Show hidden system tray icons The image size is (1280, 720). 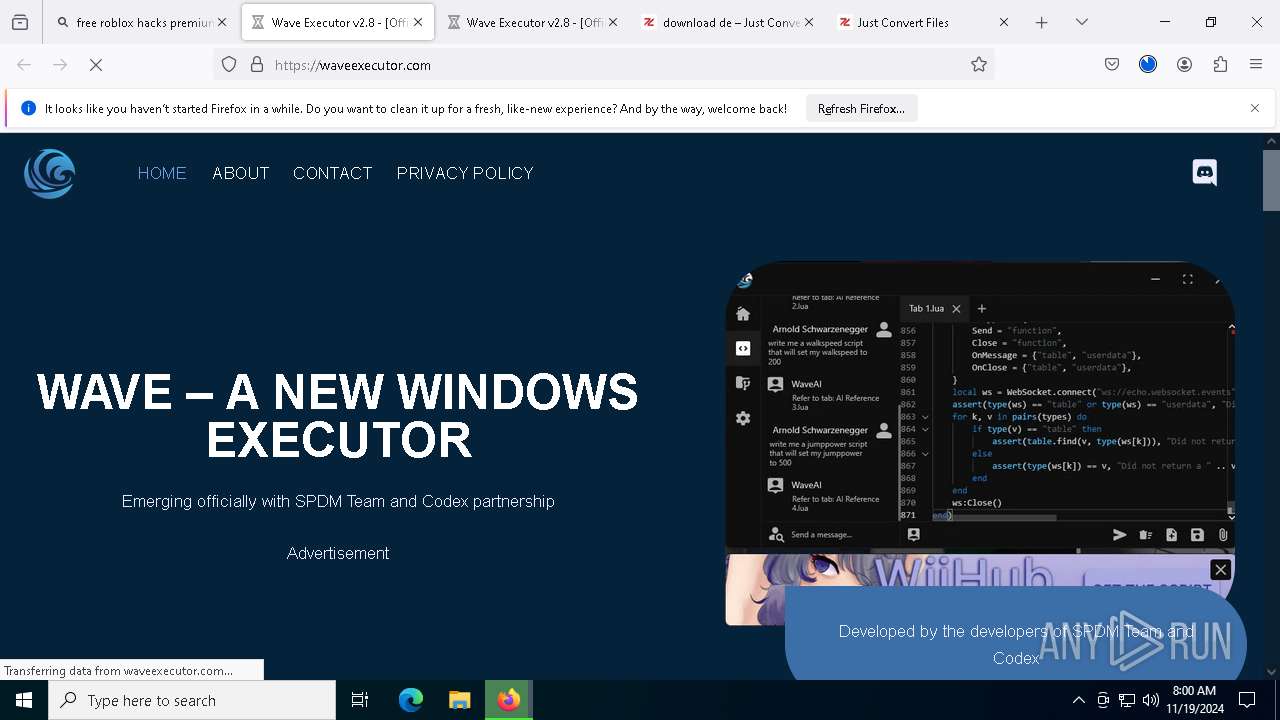click(x=1078, y=700)
